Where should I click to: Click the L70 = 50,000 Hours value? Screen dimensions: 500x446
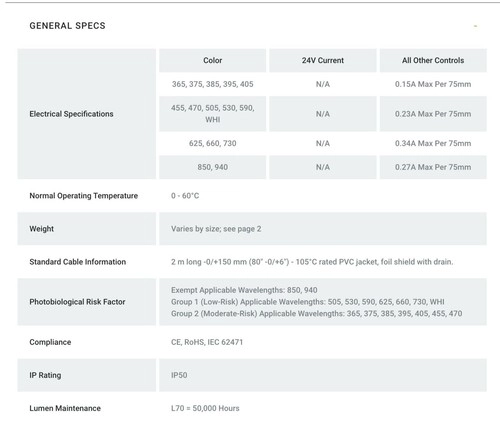click(x=205, y=408)
